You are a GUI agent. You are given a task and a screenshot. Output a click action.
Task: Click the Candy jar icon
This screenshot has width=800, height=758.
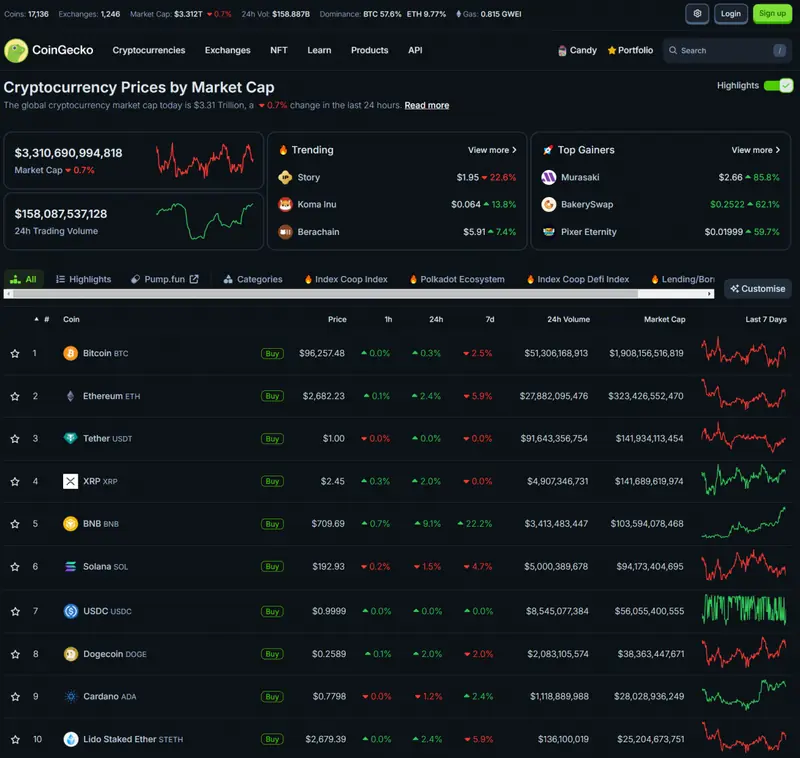(x=562, y=50)
